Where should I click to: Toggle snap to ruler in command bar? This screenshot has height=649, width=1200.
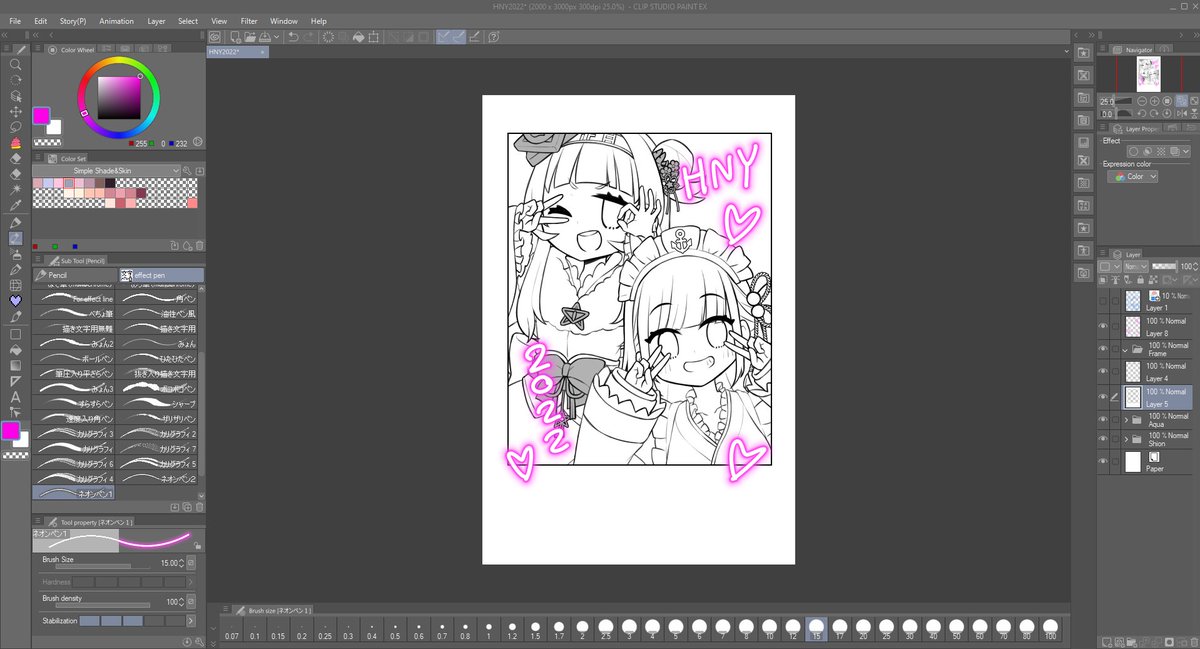444,37
